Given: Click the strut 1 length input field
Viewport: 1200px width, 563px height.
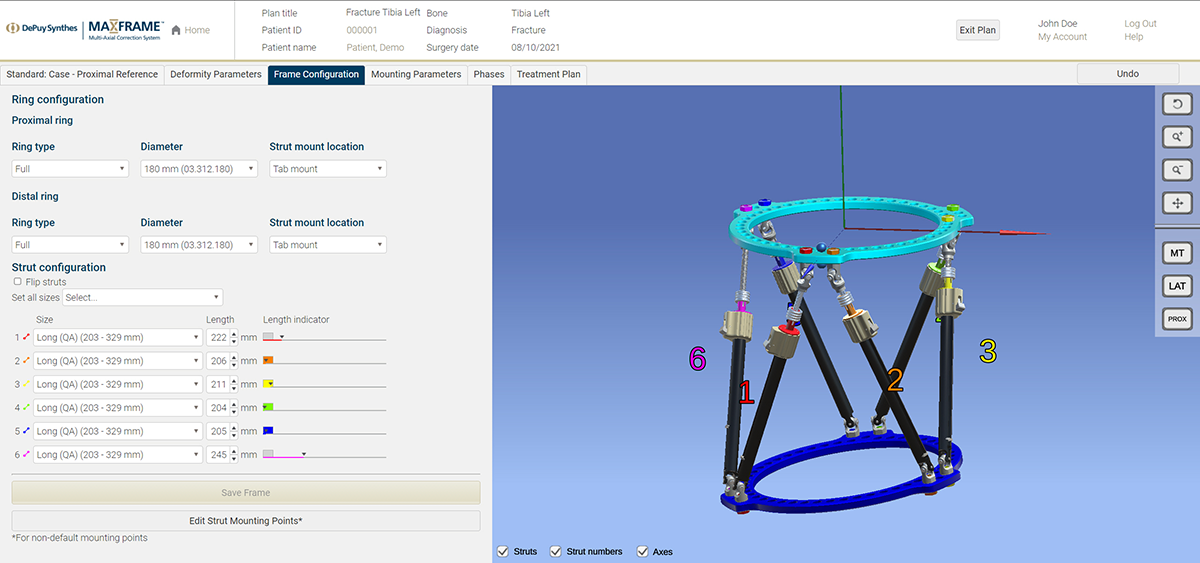Looking at the screenshot, I should click(x=218, y=338).
